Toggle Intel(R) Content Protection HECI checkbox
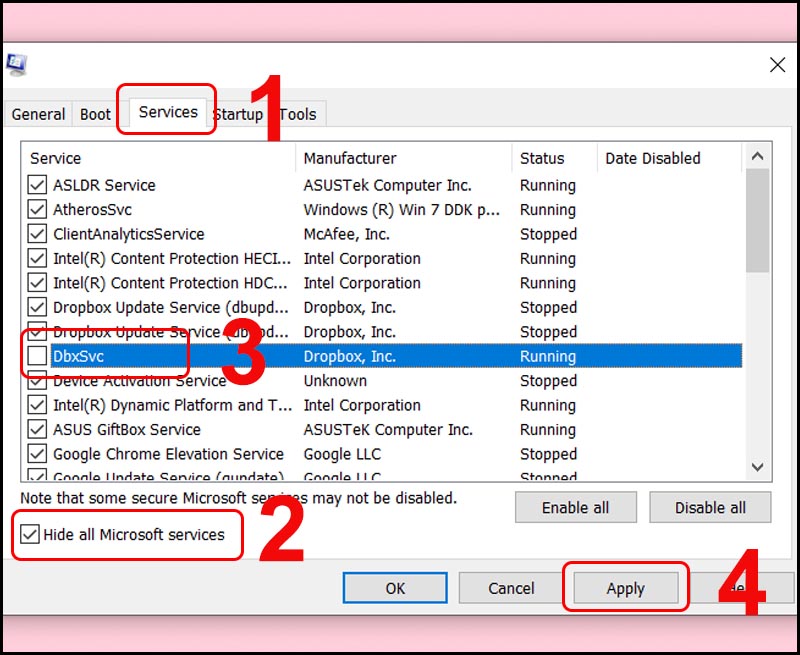Image resolution: width=800 pixels, height=655 pixels. tap(37, 258)
